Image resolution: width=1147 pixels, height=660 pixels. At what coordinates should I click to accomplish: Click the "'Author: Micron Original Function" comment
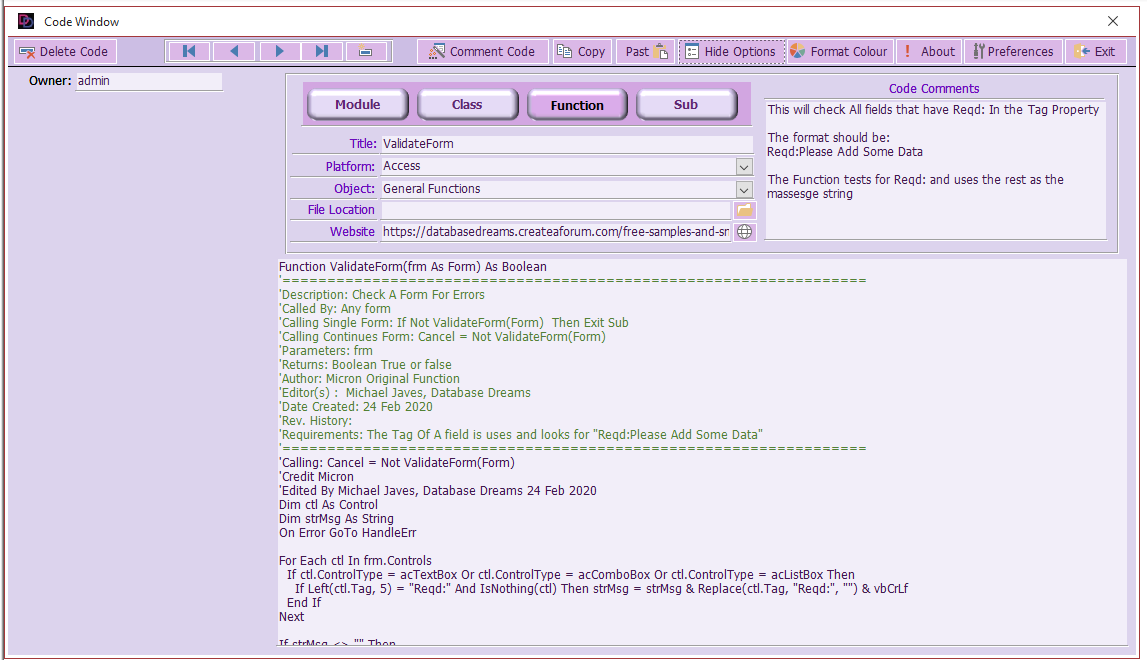(369, 378)
